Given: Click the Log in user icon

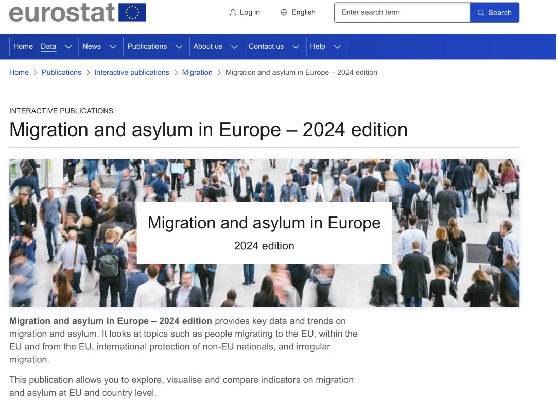Looking at the screenshot, I should pos(233,12).
